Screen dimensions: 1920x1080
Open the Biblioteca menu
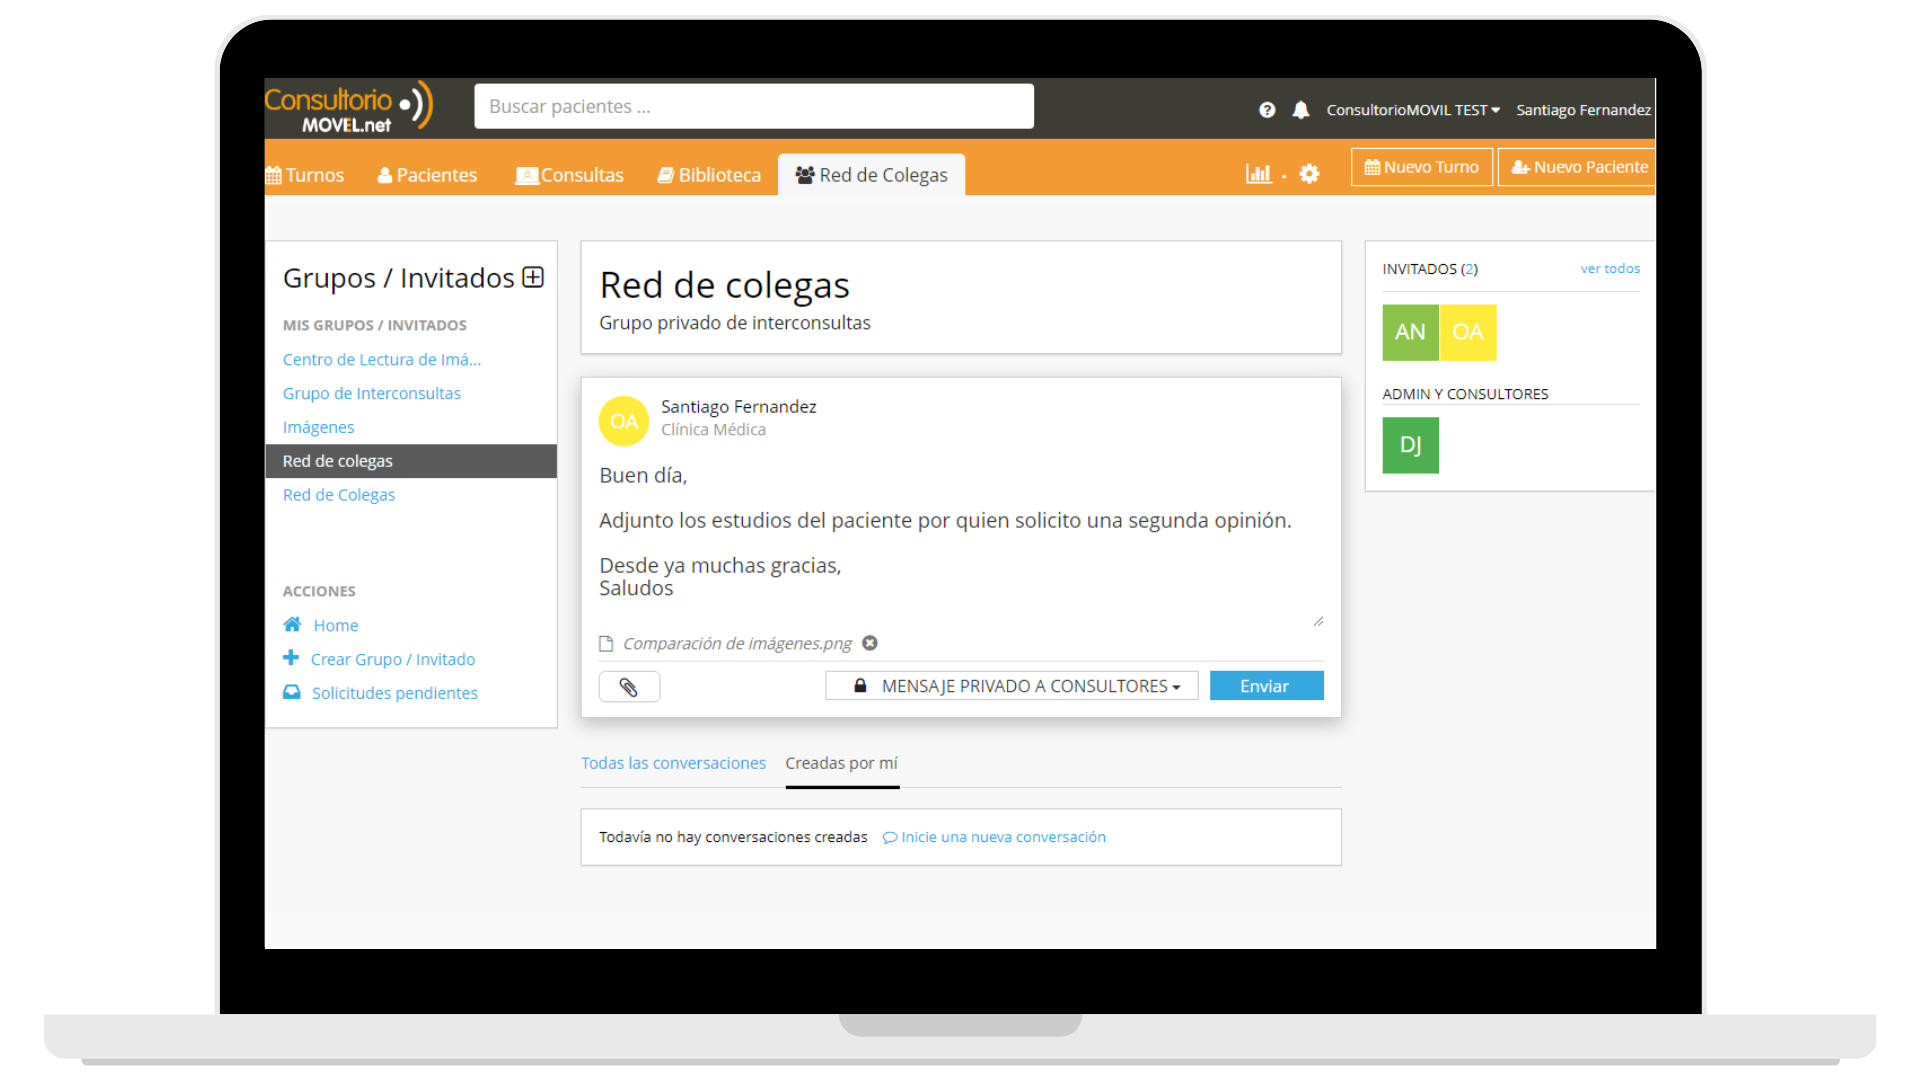[x=709, y=175]
